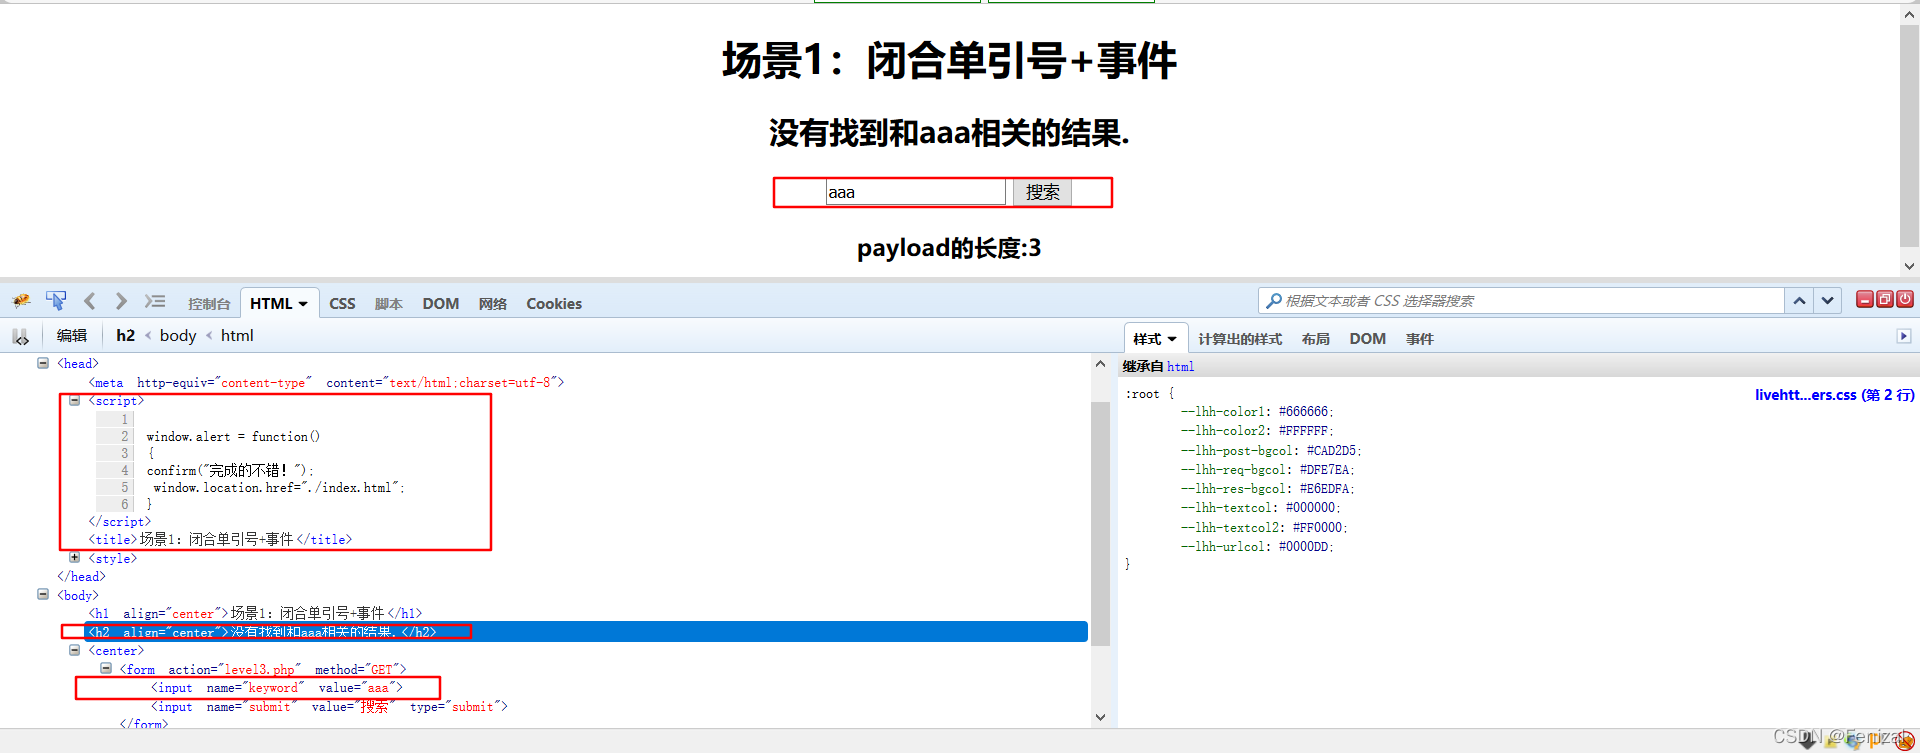Switch to the CSS tab

[x=342, y=304]
